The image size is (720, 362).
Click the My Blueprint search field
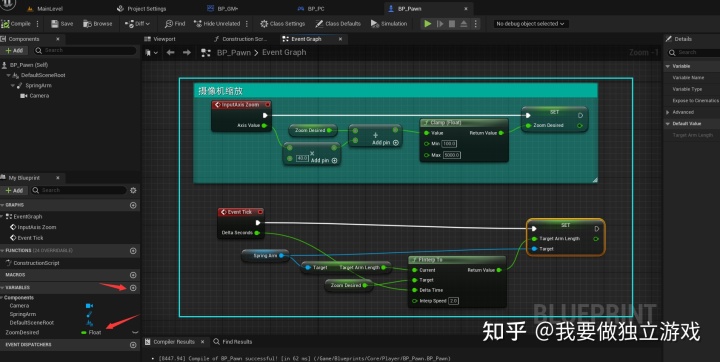pyautogui.click(x=79, y=190)
